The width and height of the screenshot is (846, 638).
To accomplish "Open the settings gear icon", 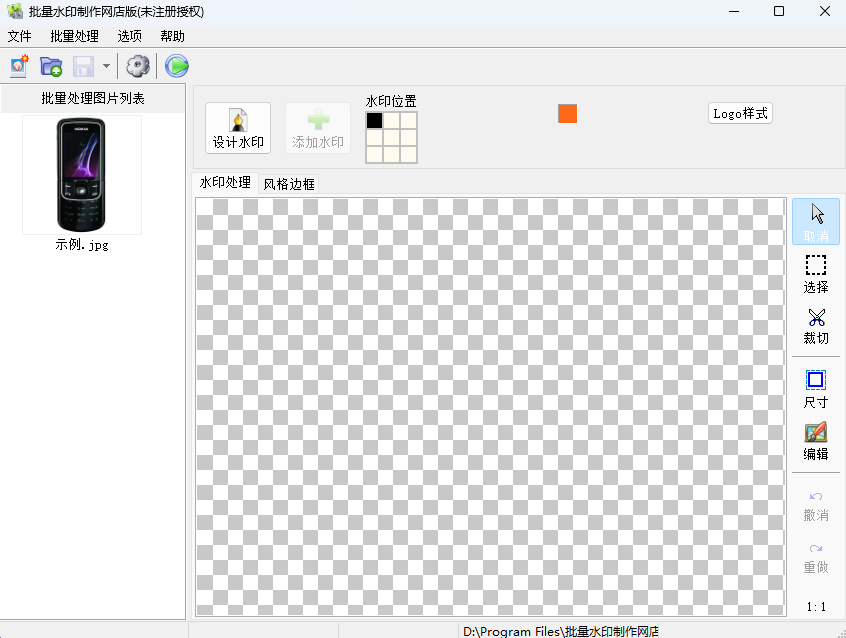I will point(138,66).
